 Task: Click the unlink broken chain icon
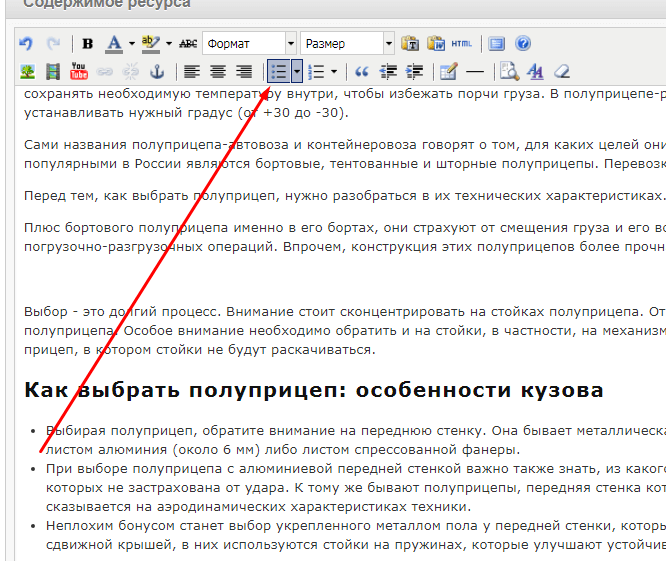[130, 71]
